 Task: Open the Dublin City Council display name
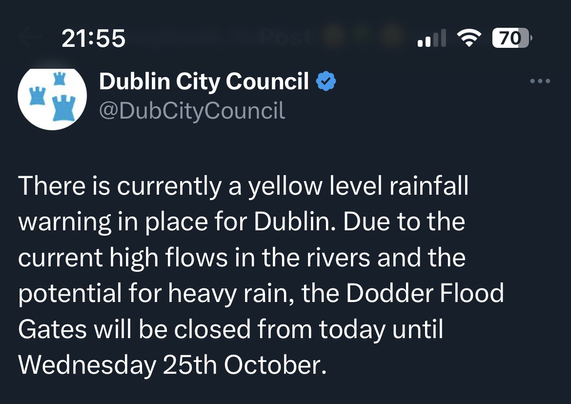(204, 81)
